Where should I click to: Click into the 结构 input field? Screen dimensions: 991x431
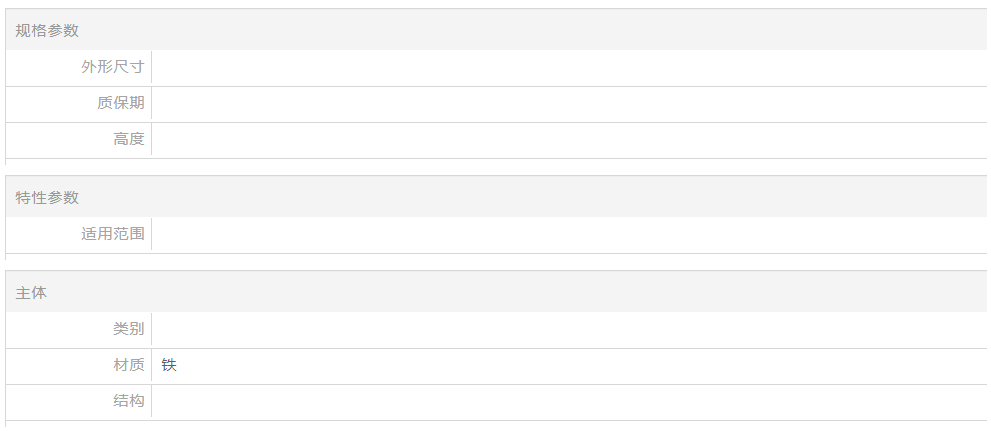568,402
